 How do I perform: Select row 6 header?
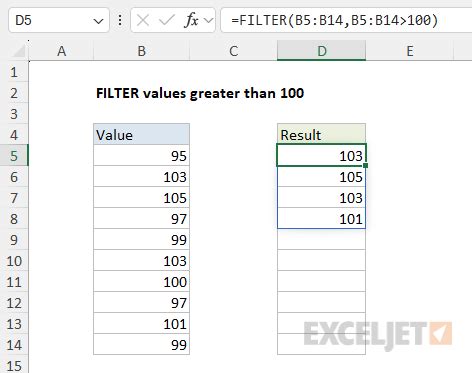click(14, 177)
